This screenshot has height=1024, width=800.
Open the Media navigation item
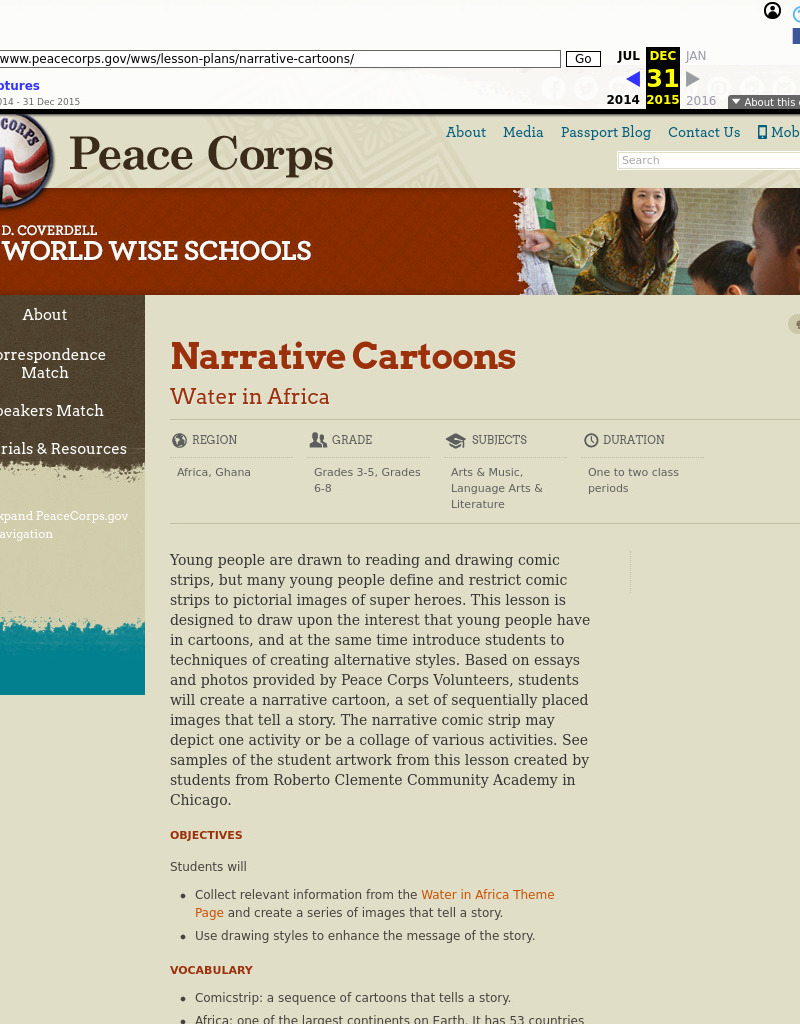pos(523,132)
